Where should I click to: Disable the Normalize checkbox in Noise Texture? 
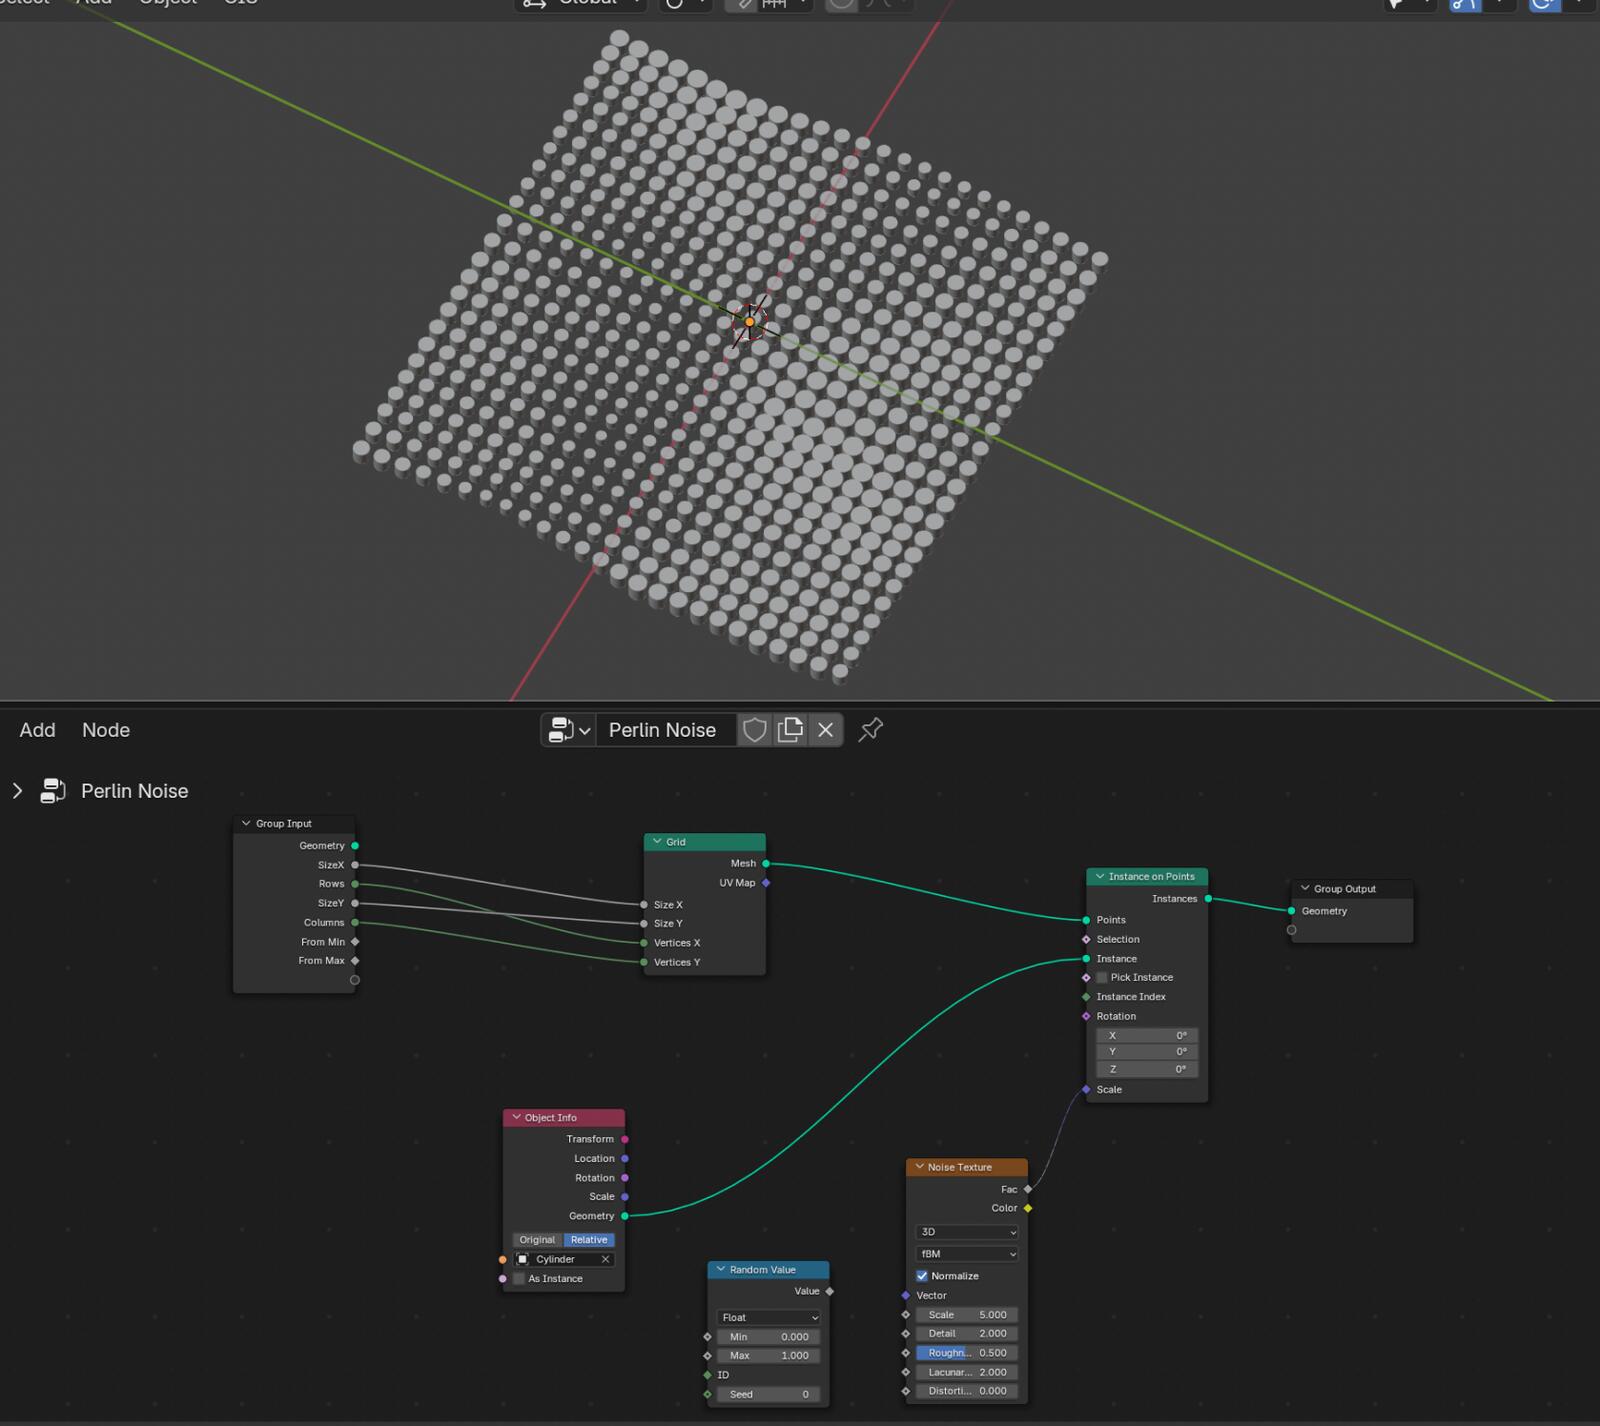click(922, 1276)
